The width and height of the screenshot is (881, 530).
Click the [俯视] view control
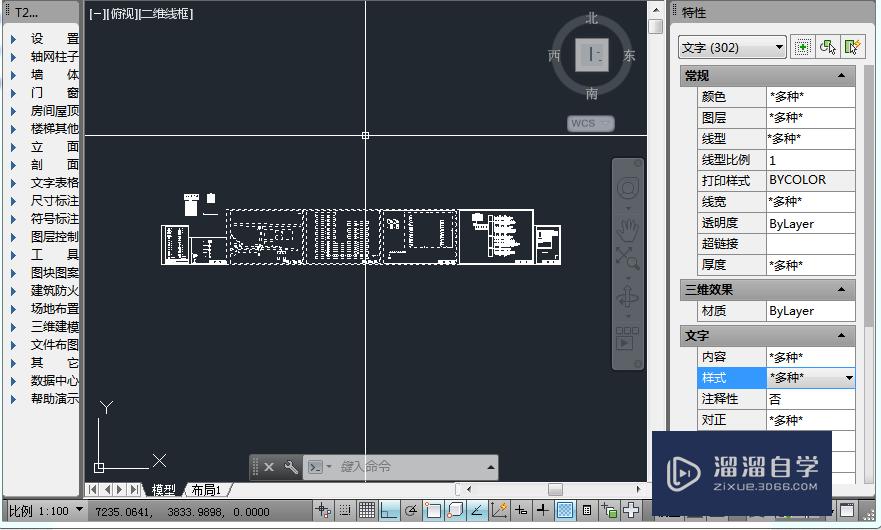[121, 13]
